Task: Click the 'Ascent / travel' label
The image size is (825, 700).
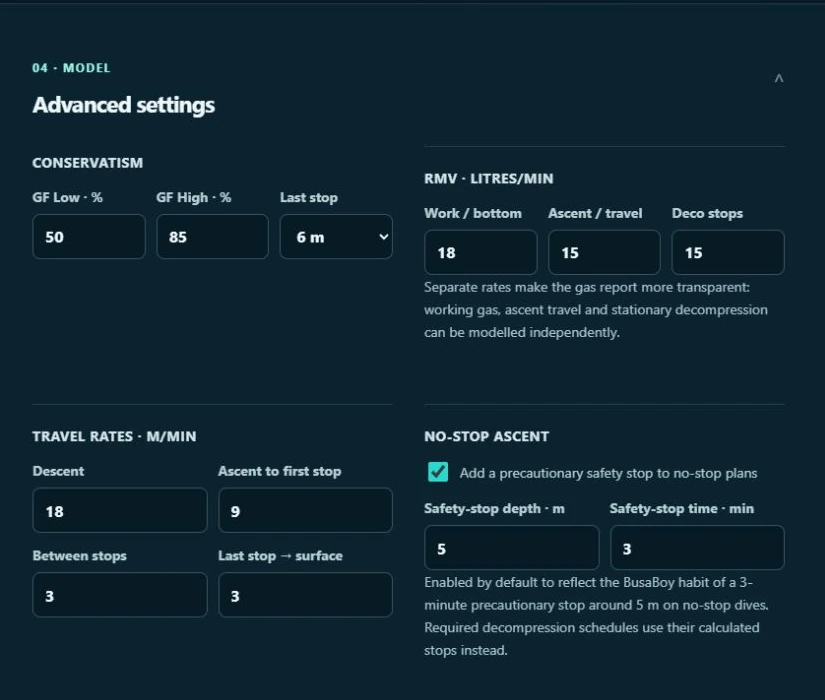Action: pos(595,213)
